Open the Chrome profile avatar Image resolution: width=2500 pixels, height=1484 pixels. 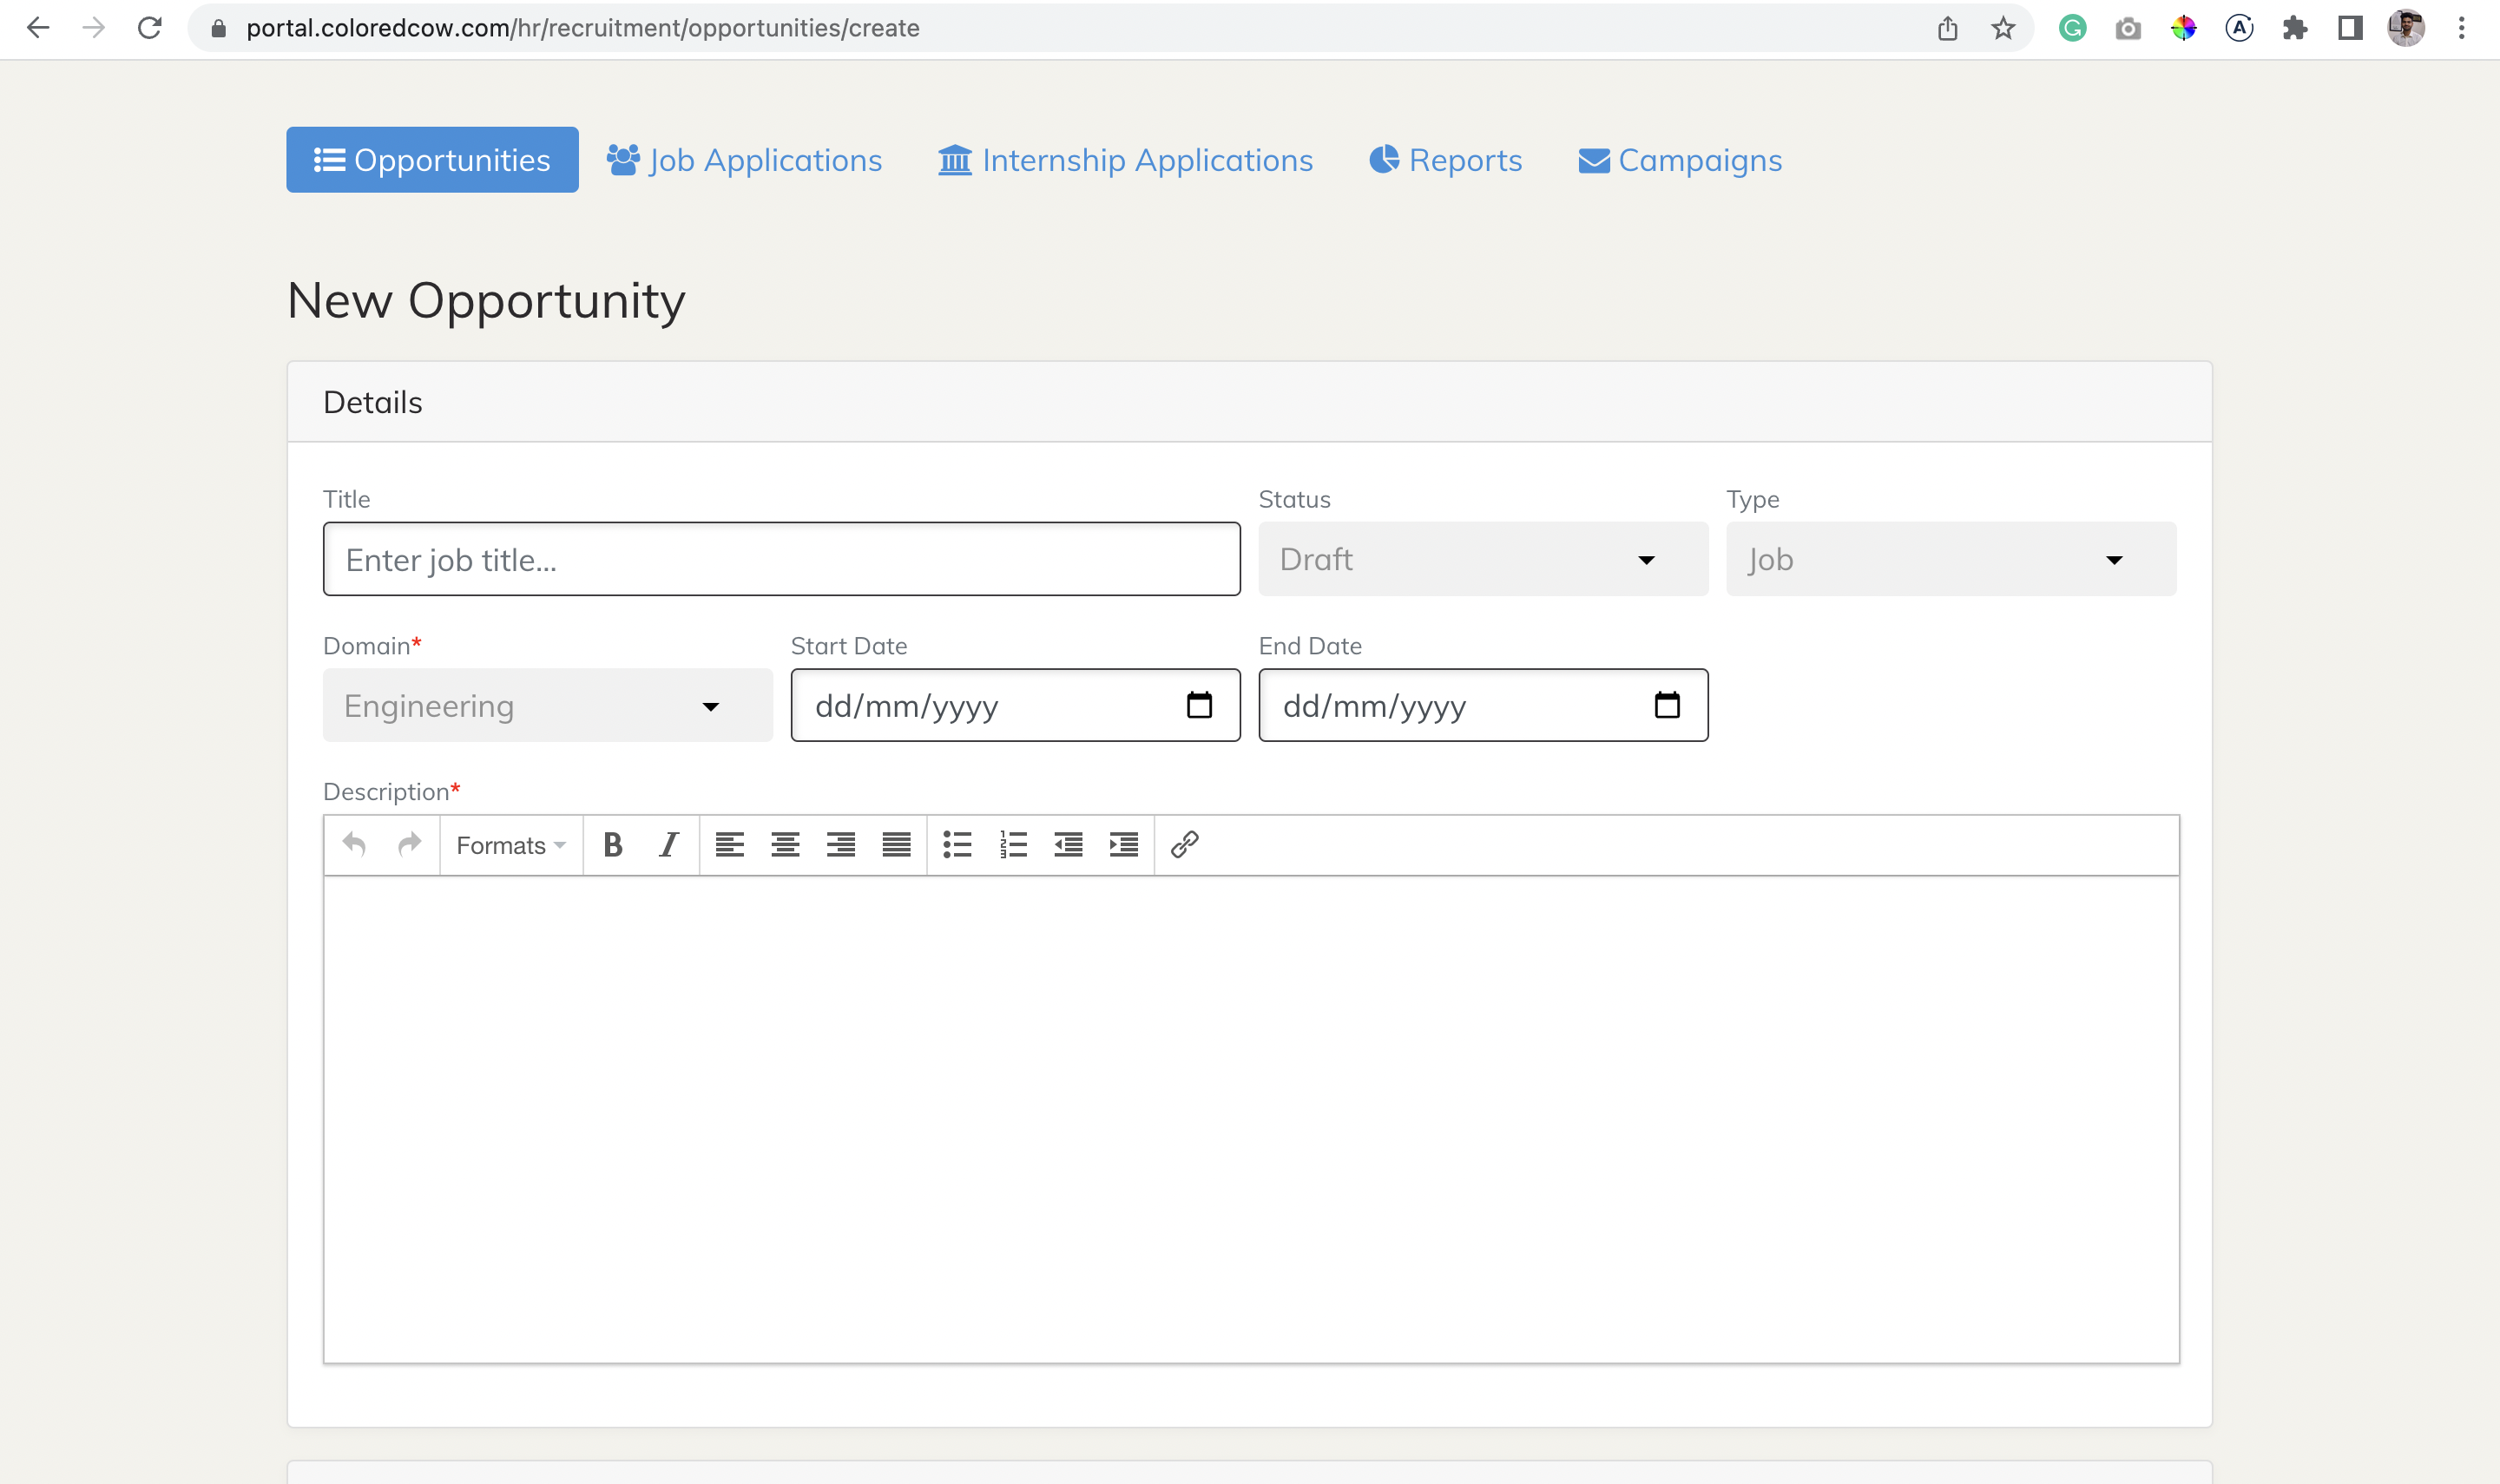pos(2406,28)
